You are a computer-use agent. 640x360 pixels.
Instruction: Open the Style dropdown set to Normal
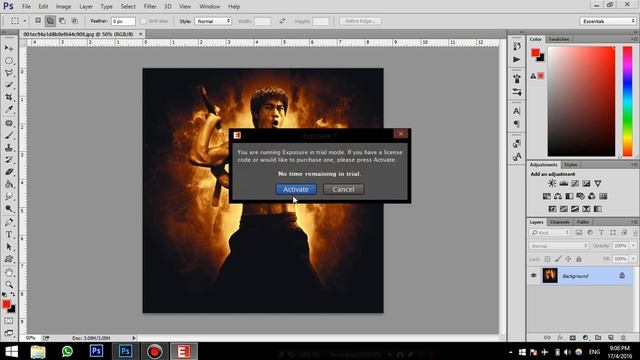[213, 21]
